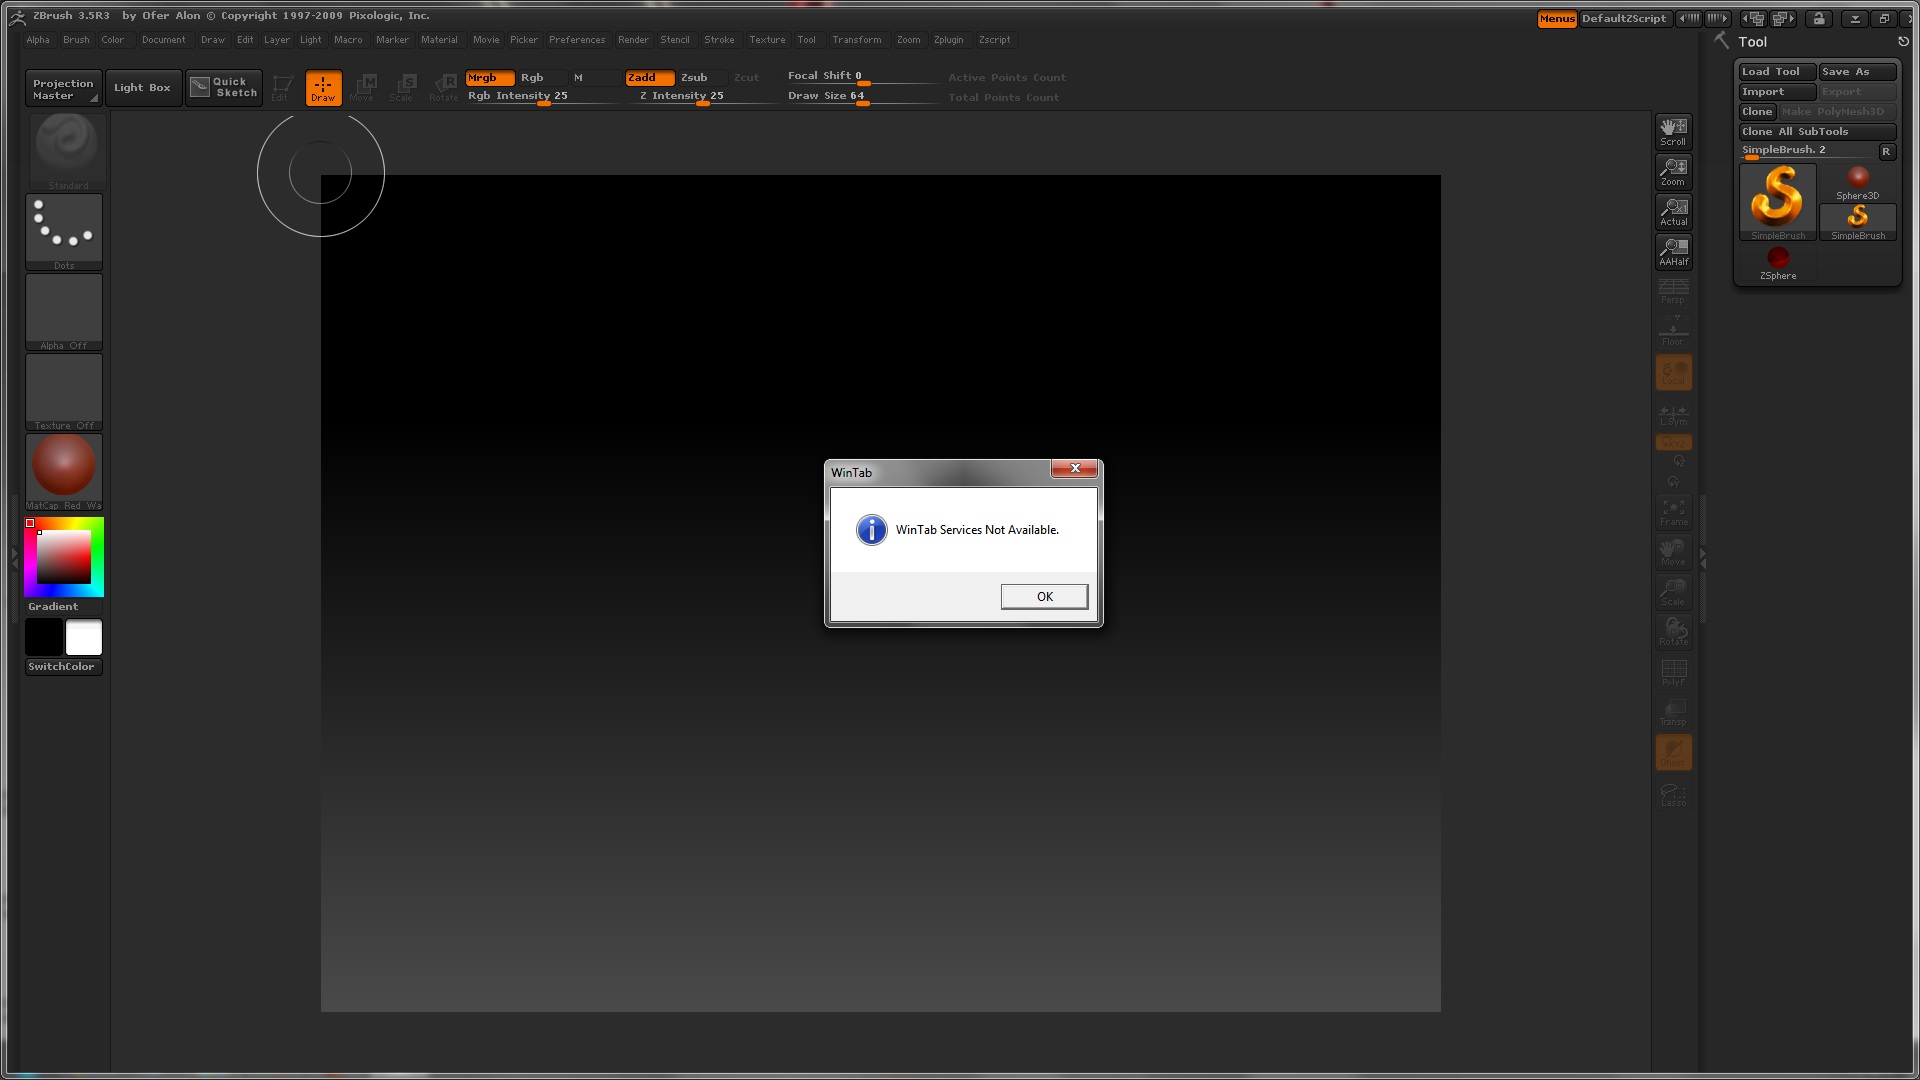Pick the Sphere3D tool thumbnail
1920x1080 pixels.
pos(1857,183)
